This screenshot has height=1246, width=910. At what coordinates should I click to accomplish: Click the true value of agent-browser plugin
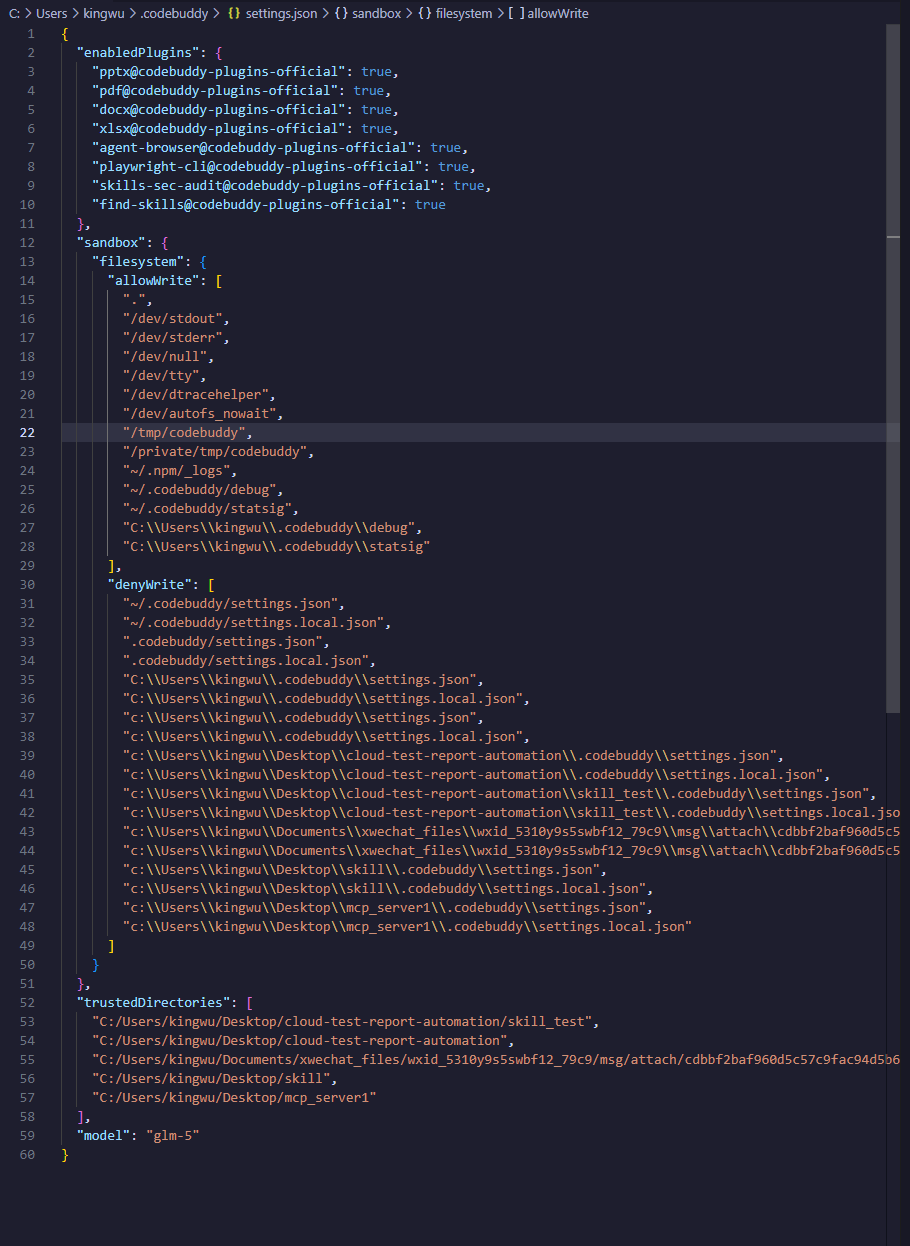446,147
